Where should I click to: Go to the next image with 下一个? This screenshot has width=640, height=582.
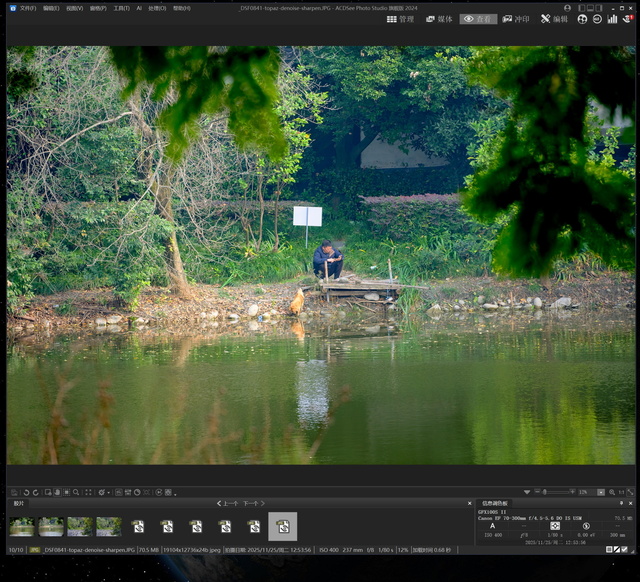pos(255,503)
